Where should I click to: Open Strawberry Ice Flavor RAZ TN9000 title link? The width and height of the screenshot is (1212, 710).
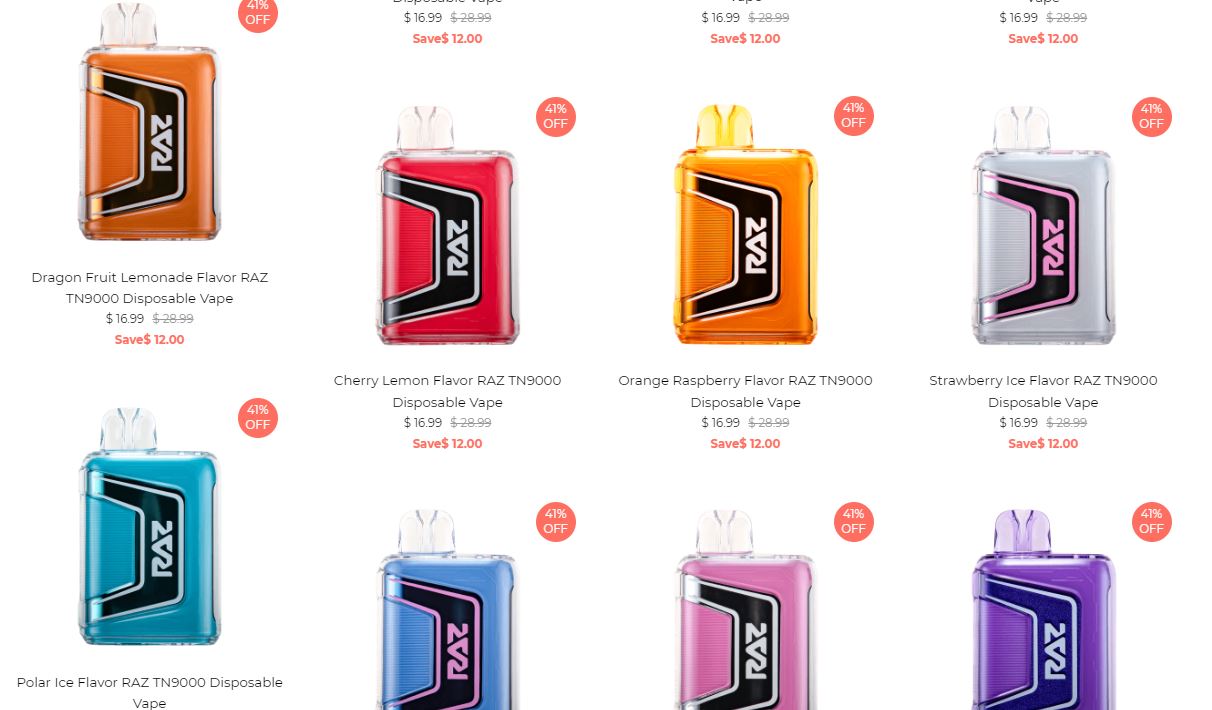click(x=1043, y=391)
